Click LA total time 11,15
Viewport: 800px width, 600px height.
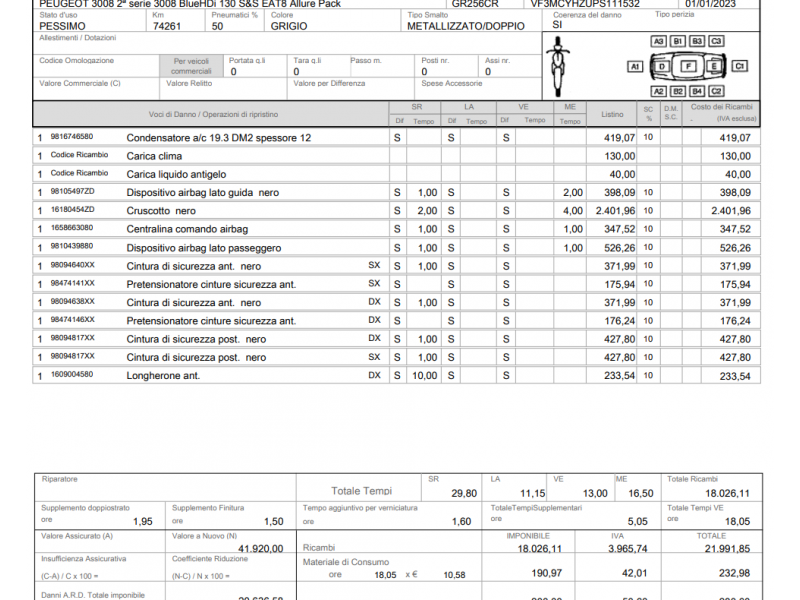(x=533, y=493)
